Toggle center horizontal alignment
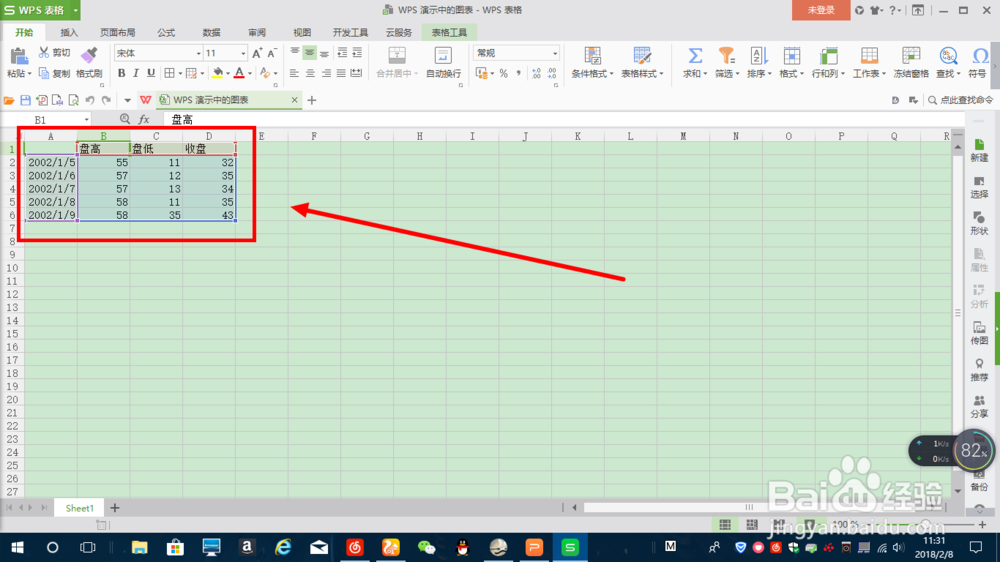This screenshot has width=1000, height=562. coord(310,73)
